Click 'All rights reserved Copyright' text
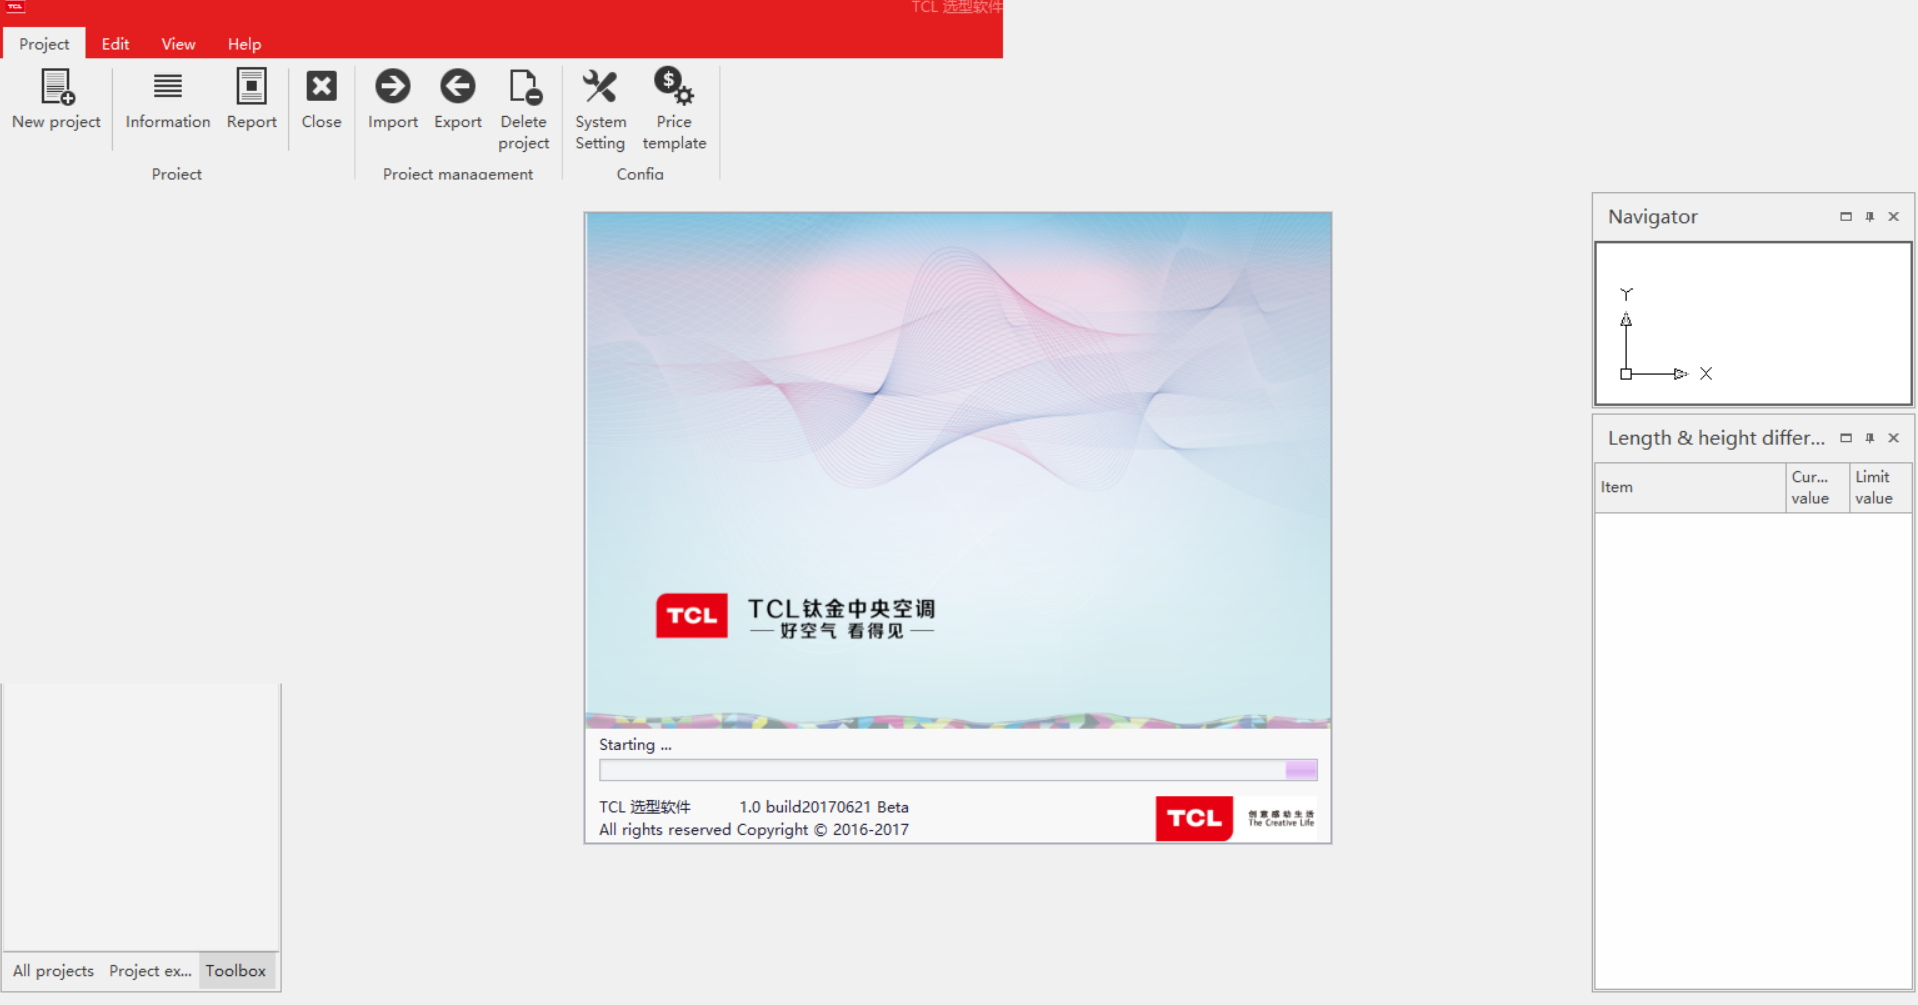The image size is (1918, 1005). pyautogui.click(x=754, y=830)
